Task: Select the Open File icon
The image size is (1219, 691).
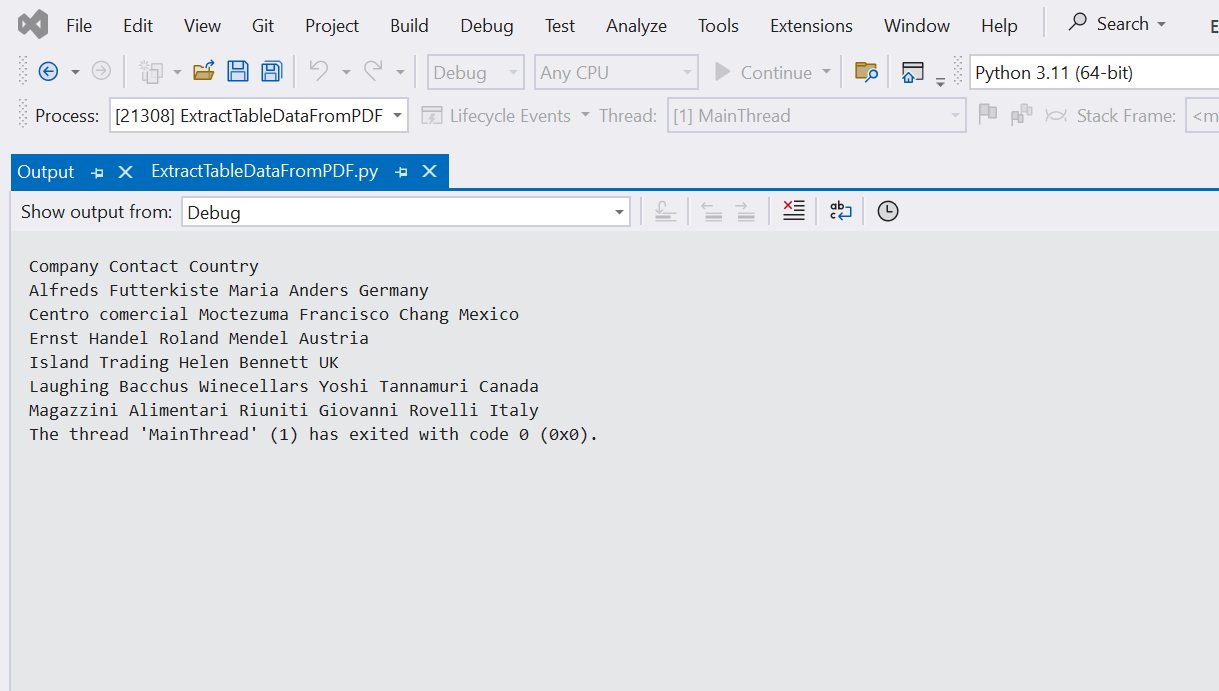Action: click(x=204, y=70)
